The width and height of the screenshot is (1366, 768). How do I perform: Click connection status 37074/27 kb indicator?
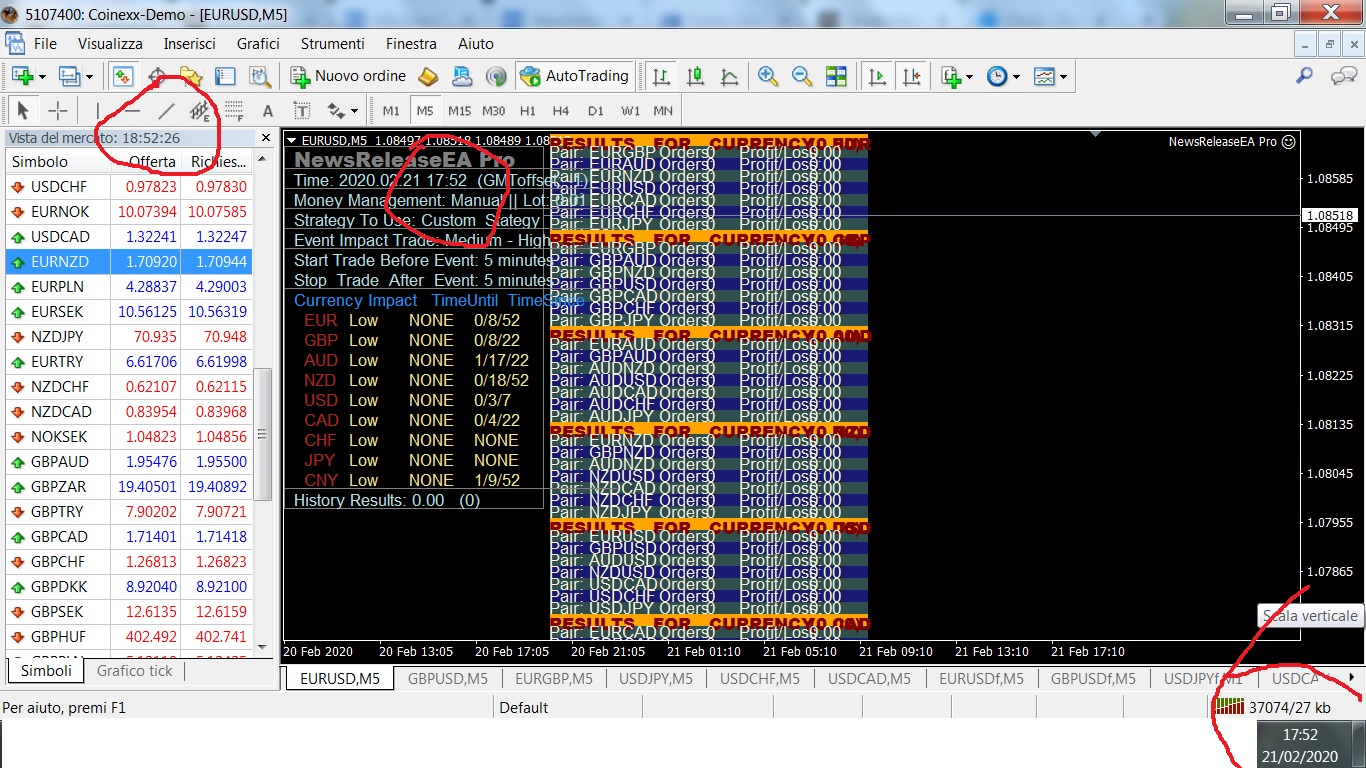pos(1273,707)
